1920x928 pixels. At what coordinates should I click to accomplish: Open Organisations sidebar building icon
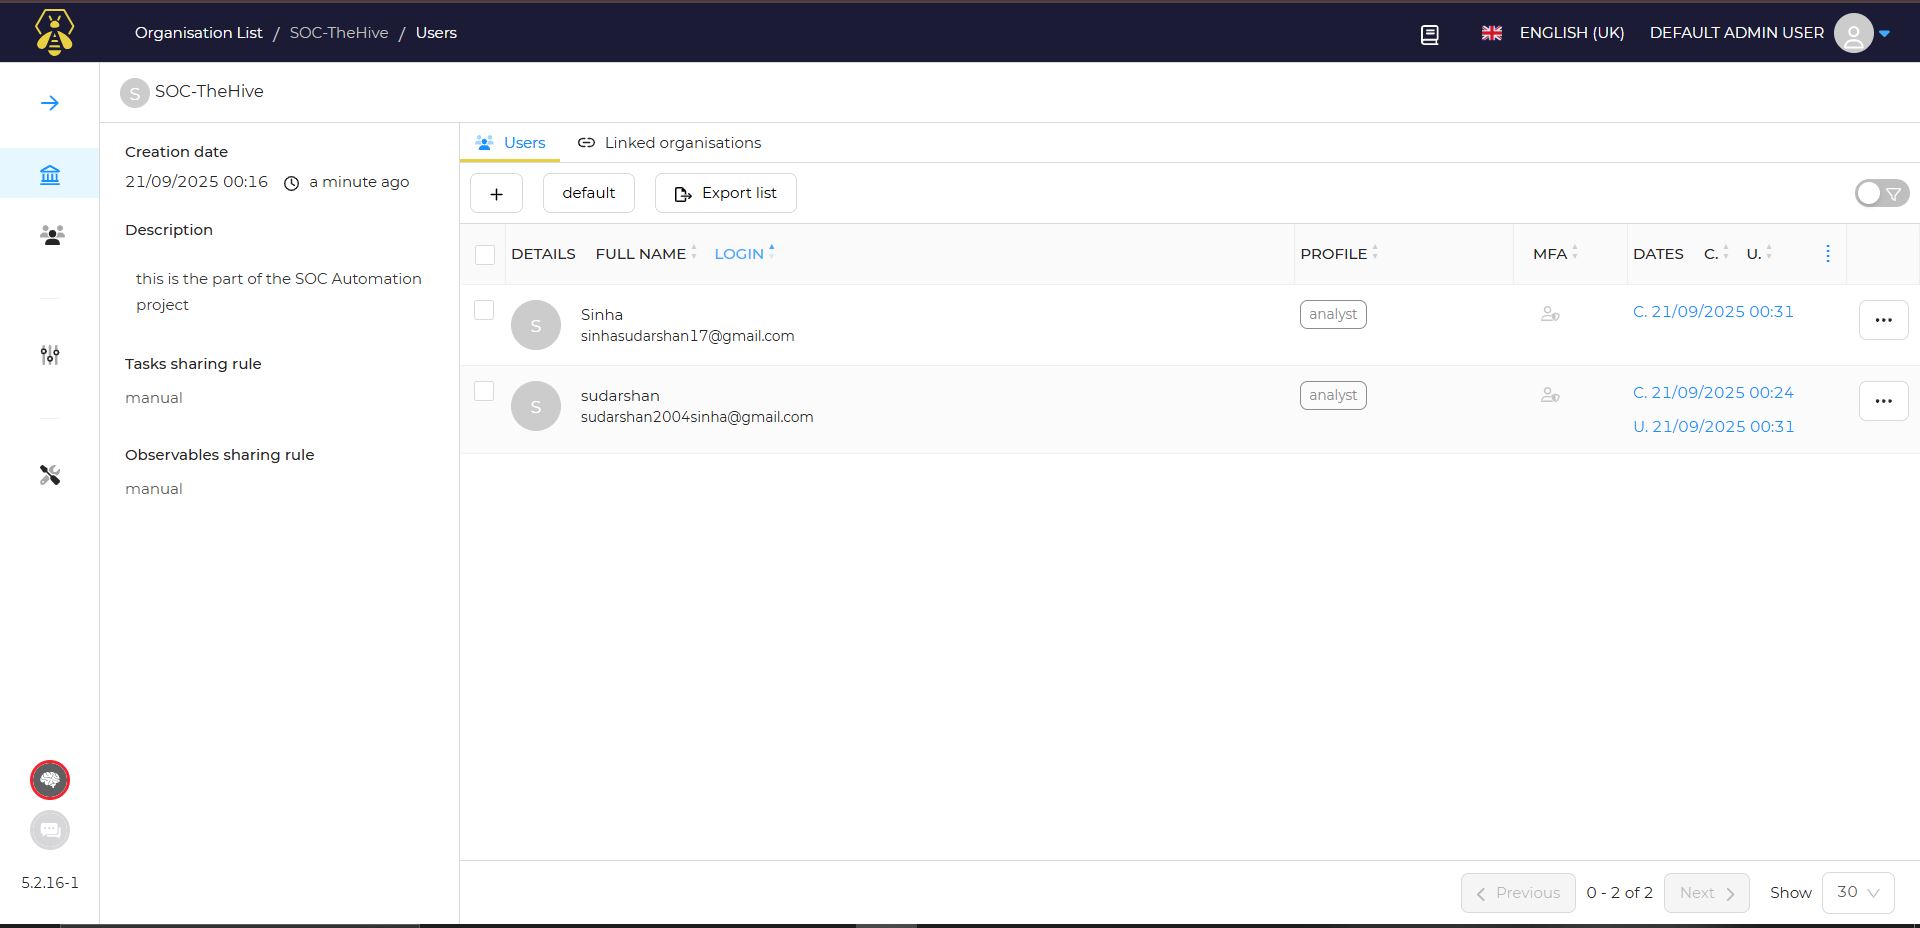(x=50, y=175)
